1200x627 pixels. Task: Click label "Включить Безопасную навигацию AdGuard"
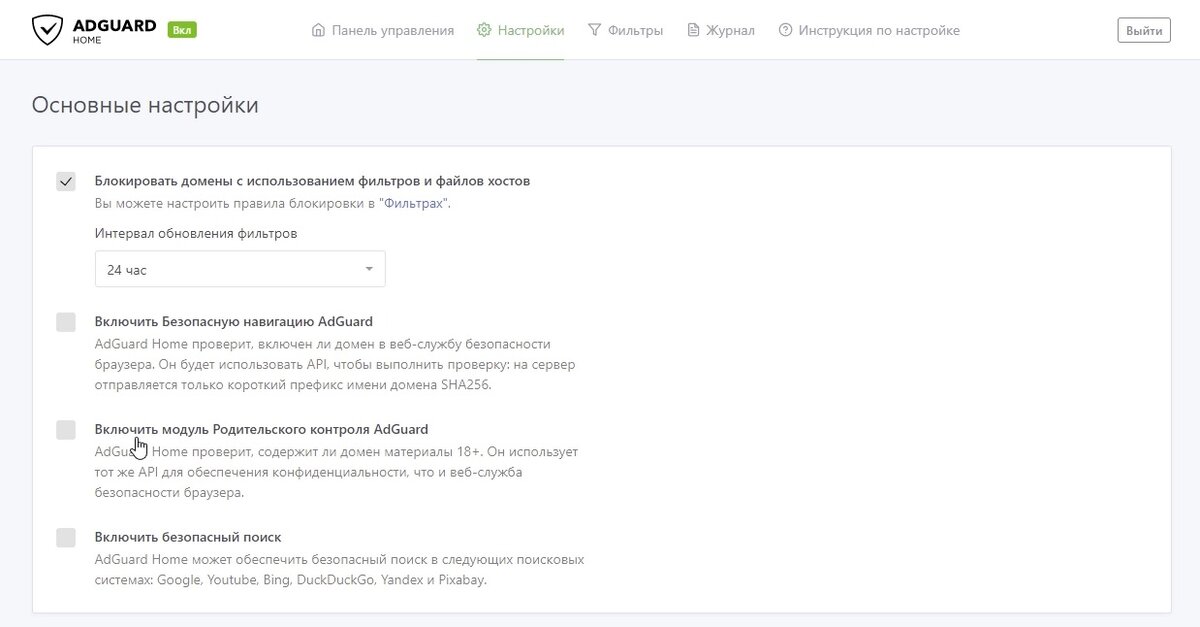(x=234, y=321)
